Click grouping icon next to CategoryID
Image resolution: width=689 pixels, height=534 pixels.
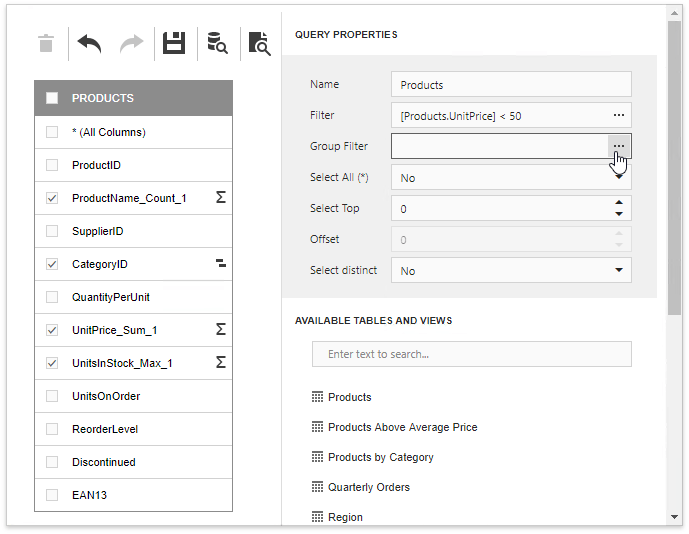[x=221, y=263]
